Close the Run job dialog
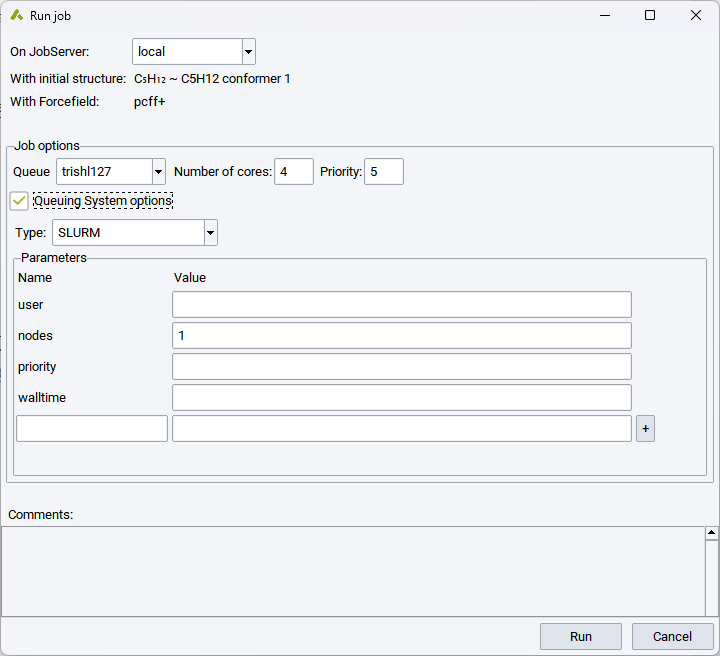Image resolution: width=720 pixels, height=656 pixels. click(696, 16)
